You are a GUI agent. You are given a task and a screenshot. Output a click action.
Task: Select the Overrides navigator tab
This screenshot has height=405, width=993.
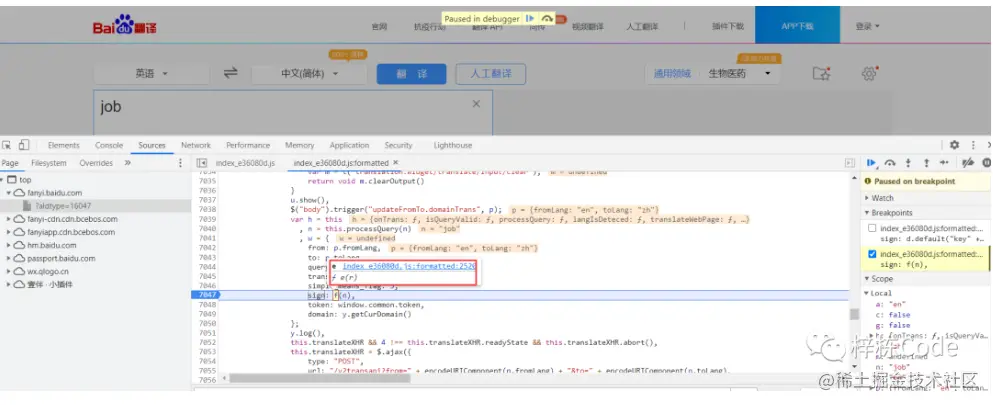(96, 163)
